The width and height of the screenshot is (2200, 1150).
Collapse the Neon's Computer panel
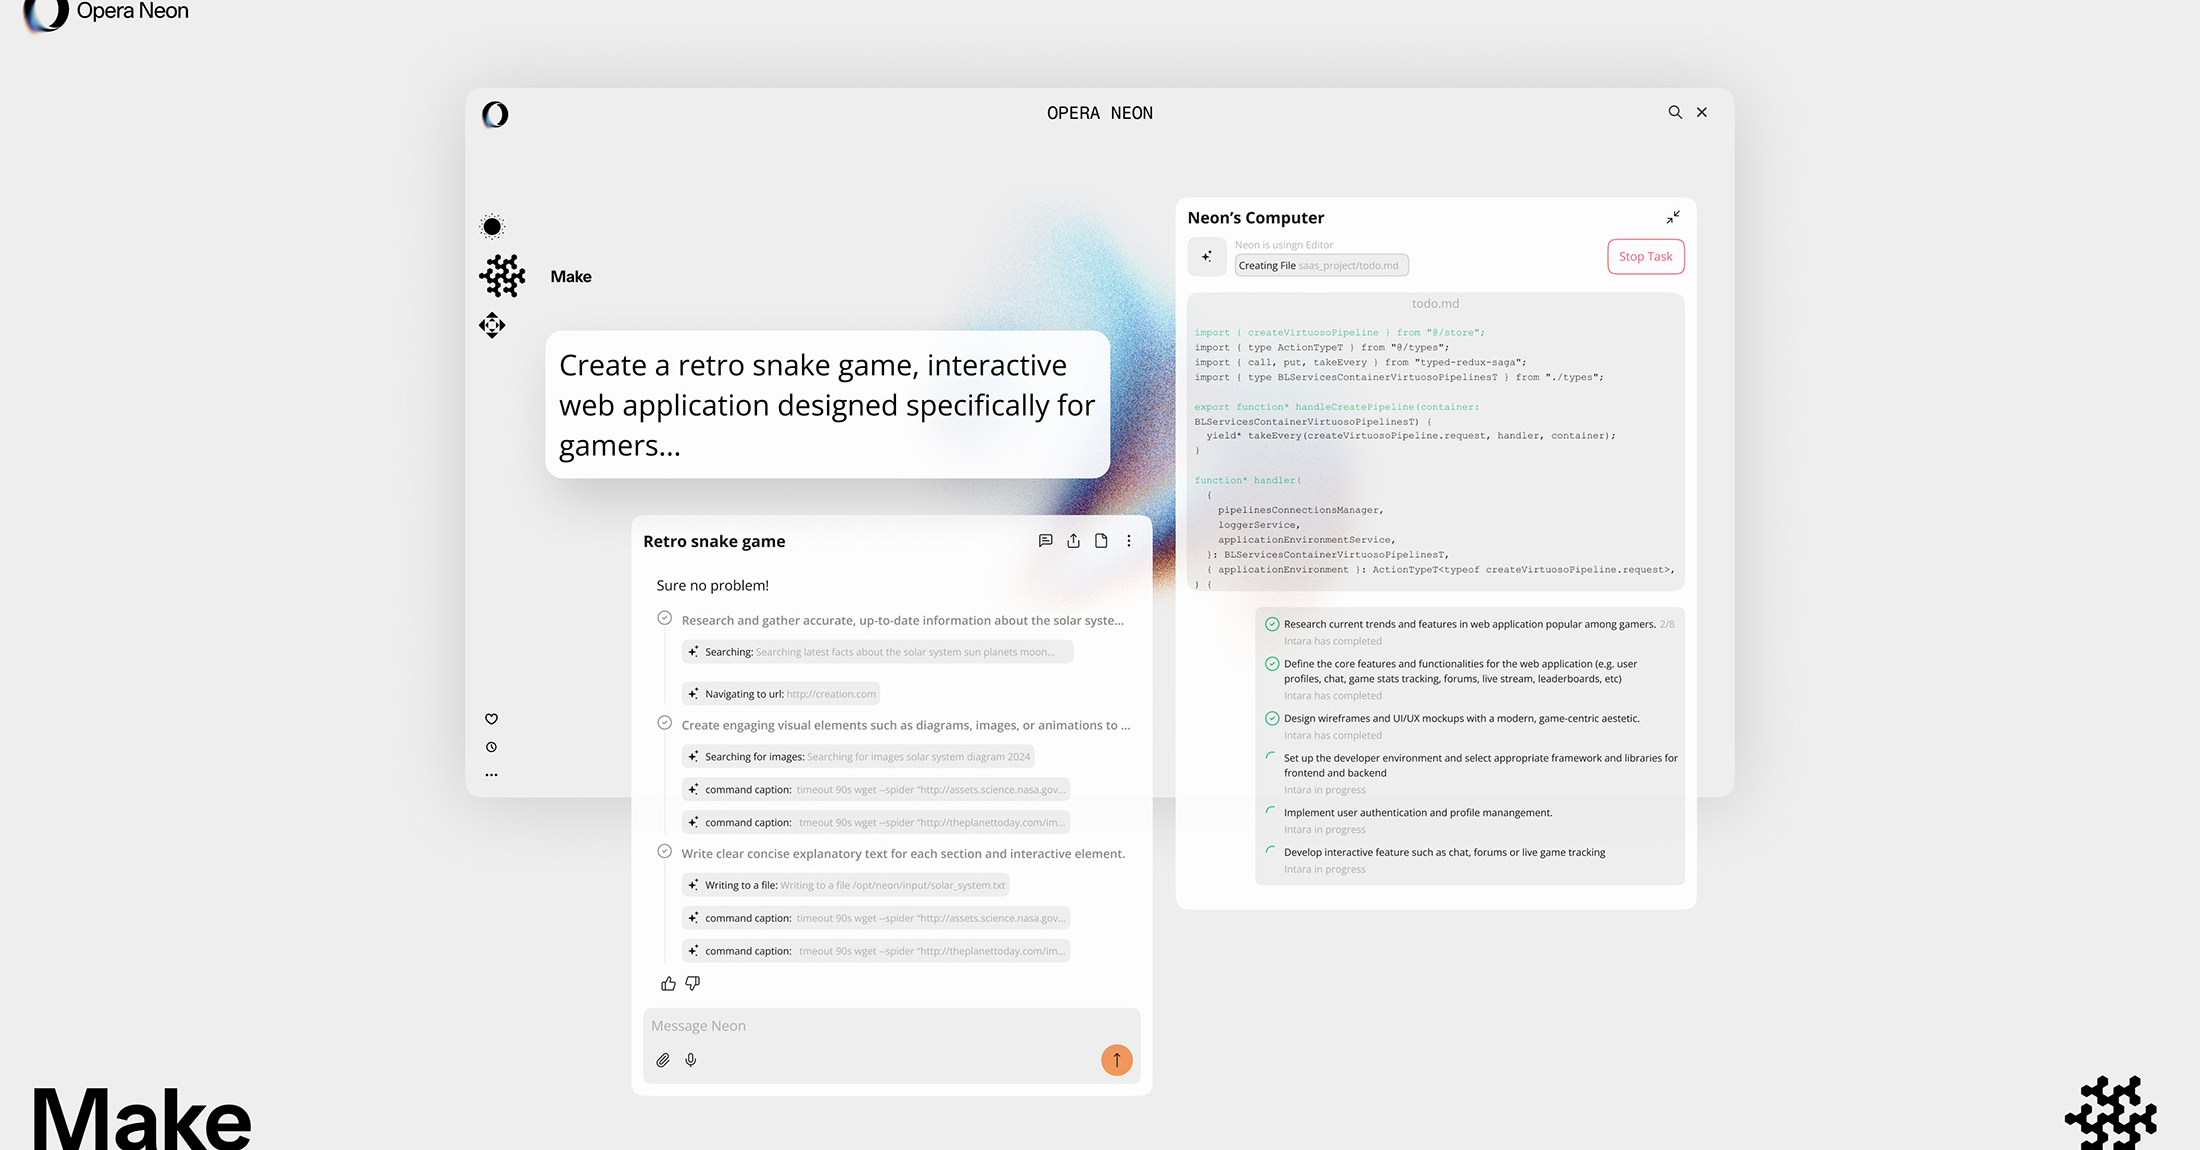click(x=1673, y=217)
